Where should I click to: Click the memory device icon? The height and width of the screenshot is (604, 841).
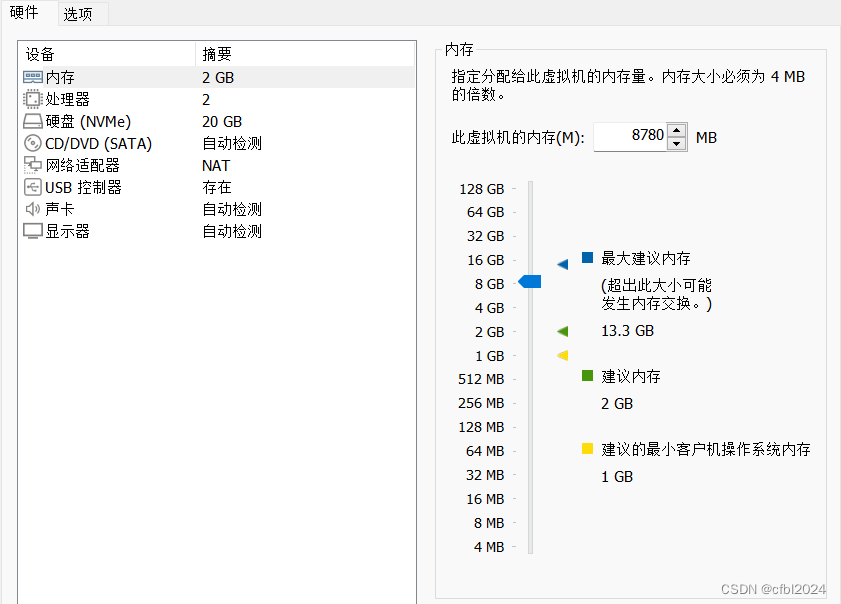click(33, 77)
